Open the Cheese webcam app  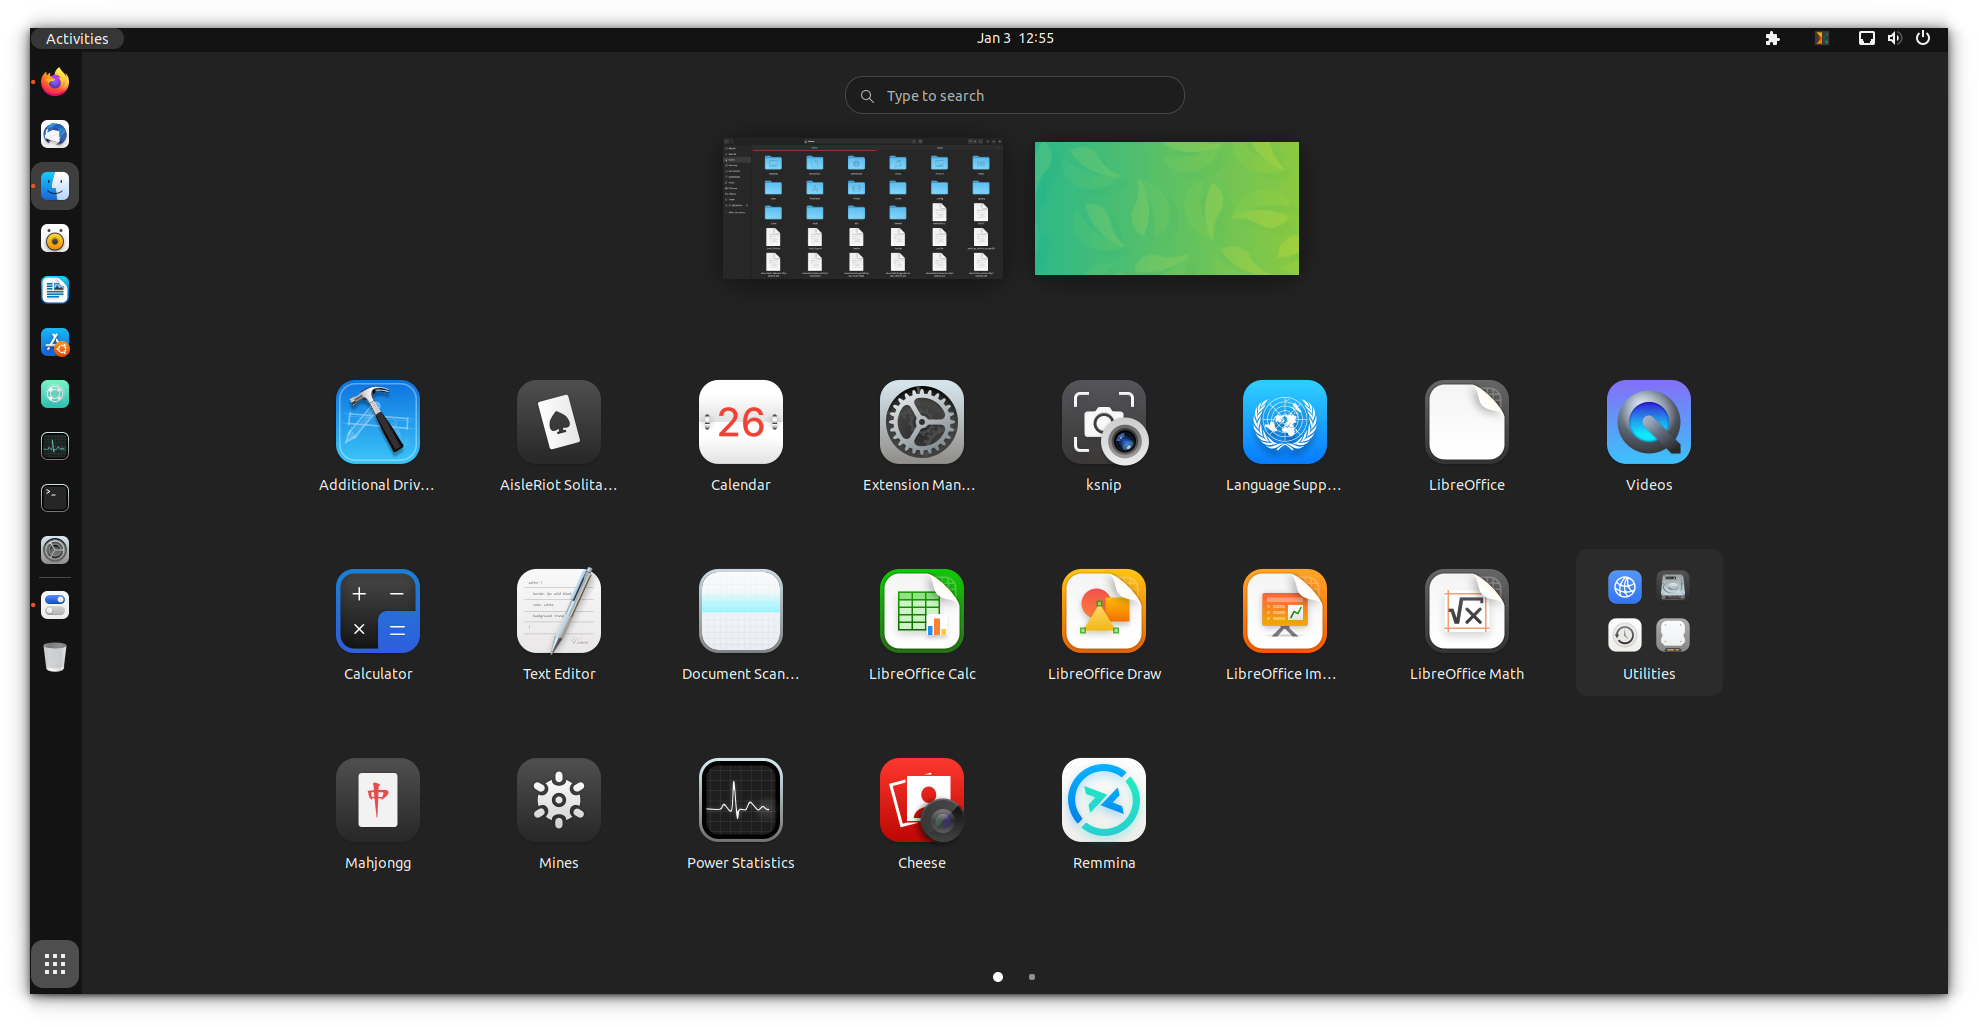tap(921, 800)
